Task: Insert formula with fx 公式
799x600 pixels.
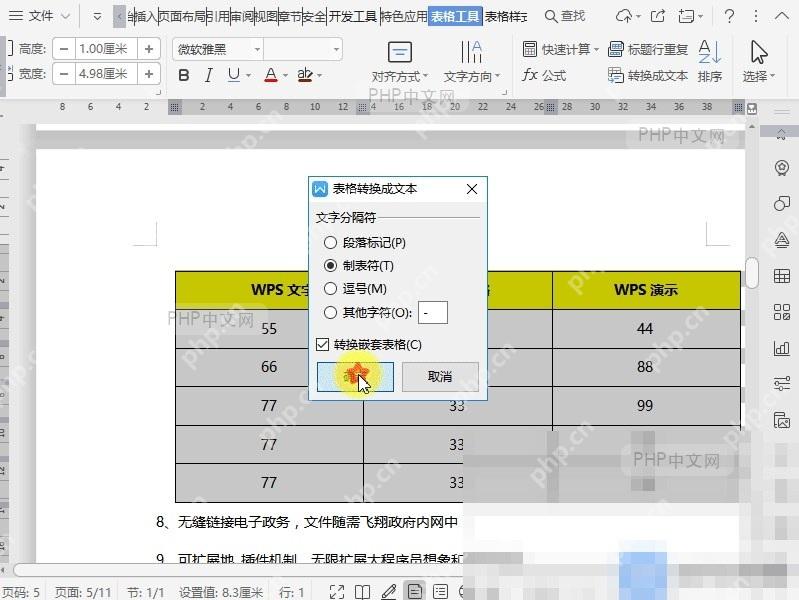Action: click(x=544, y=75)
